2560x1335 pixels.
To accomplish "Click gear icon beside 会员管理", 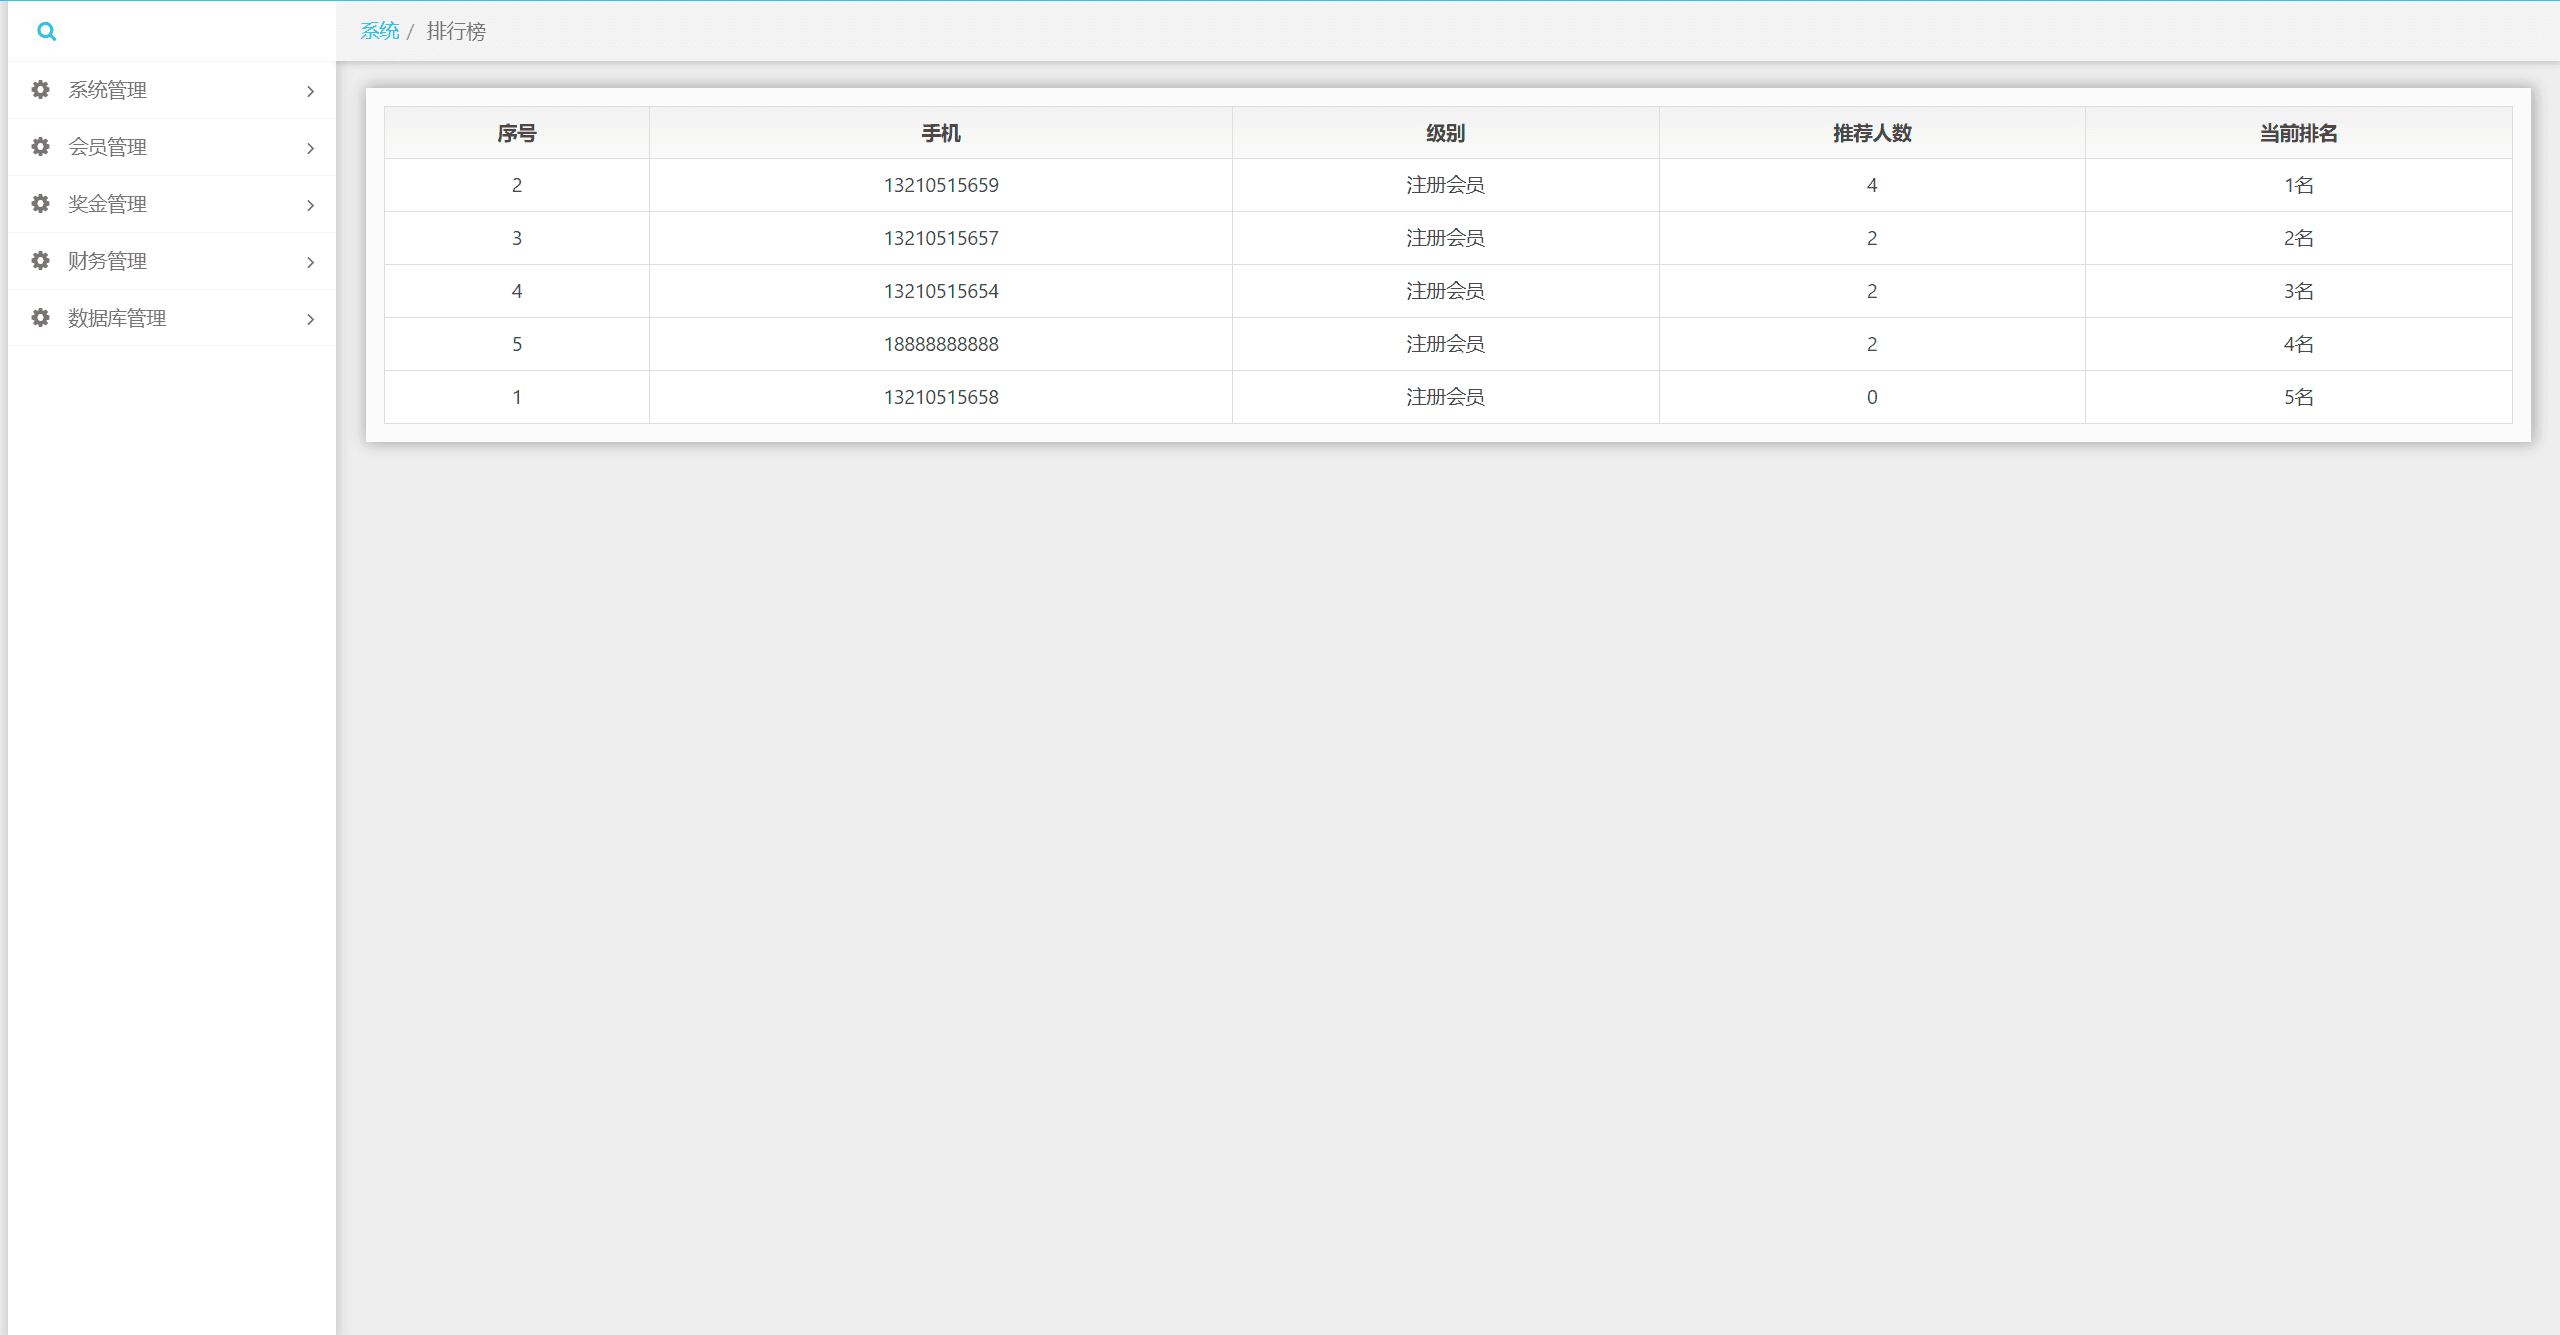I will coord(40,147).
